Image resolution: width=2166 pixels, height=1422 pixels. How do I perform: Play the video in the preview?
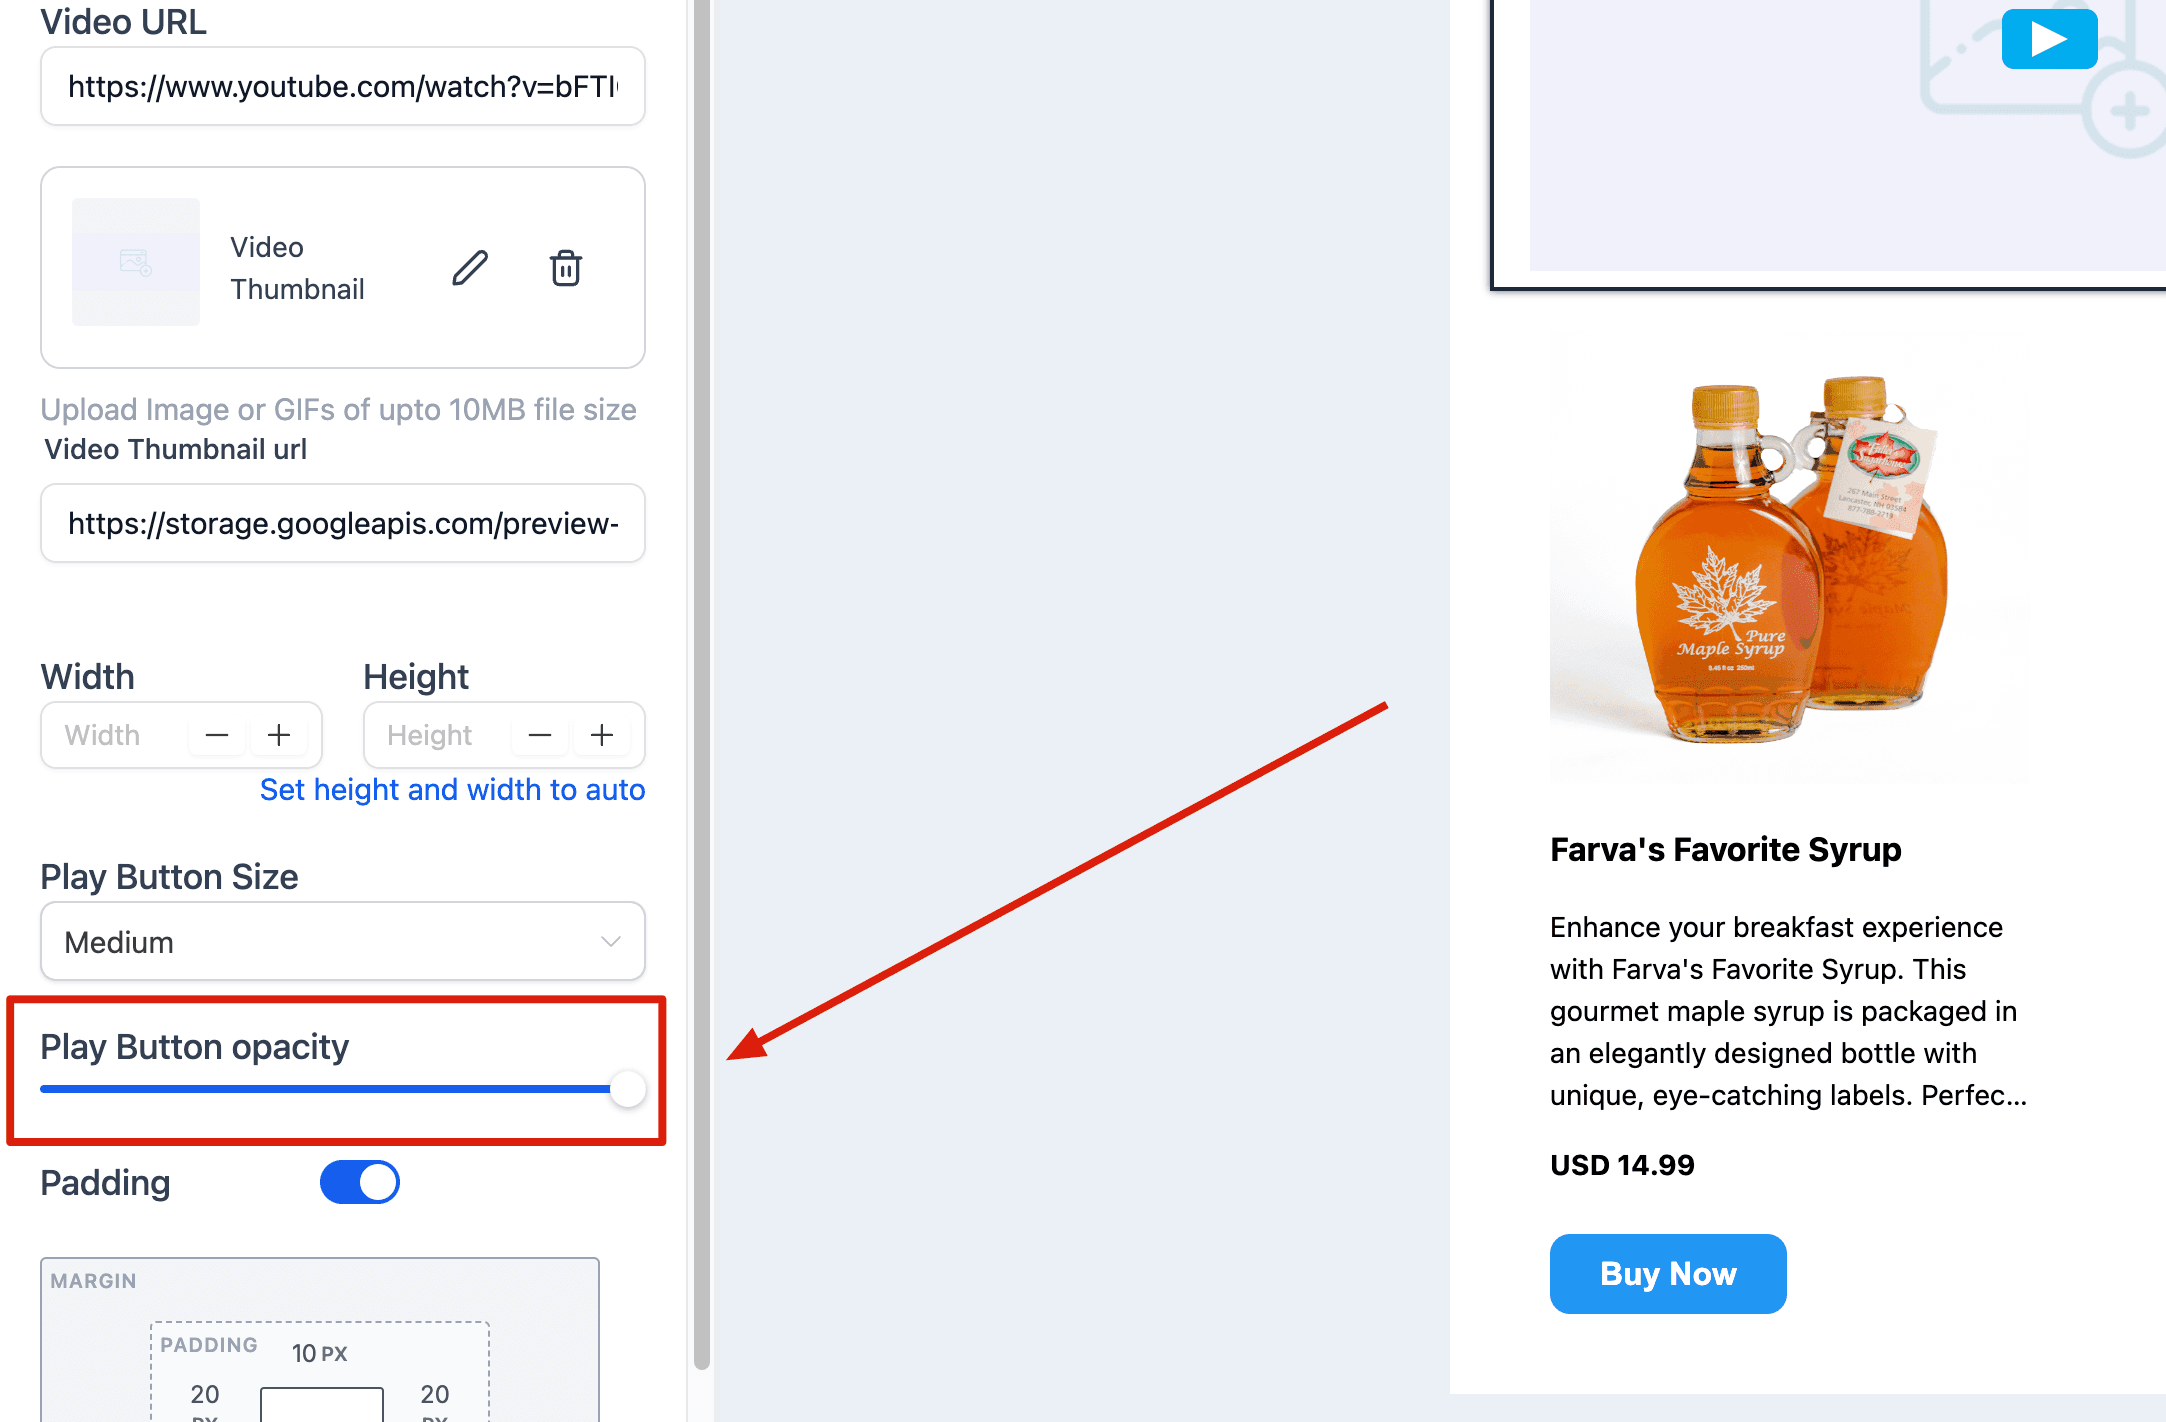(x=2049, y=39)
